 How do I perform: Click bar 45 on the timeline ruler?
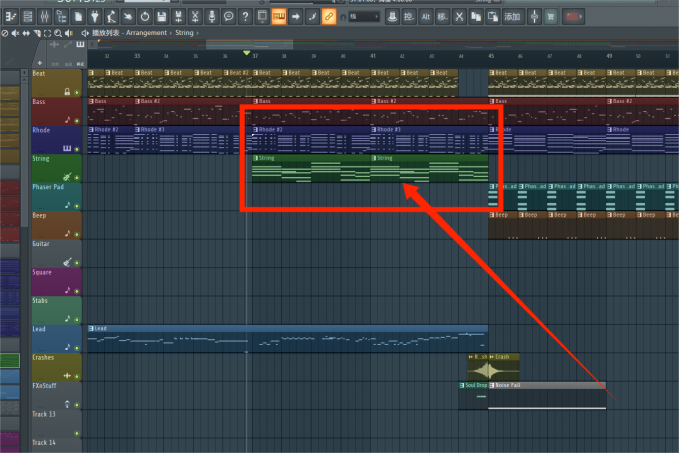[491, 56]
